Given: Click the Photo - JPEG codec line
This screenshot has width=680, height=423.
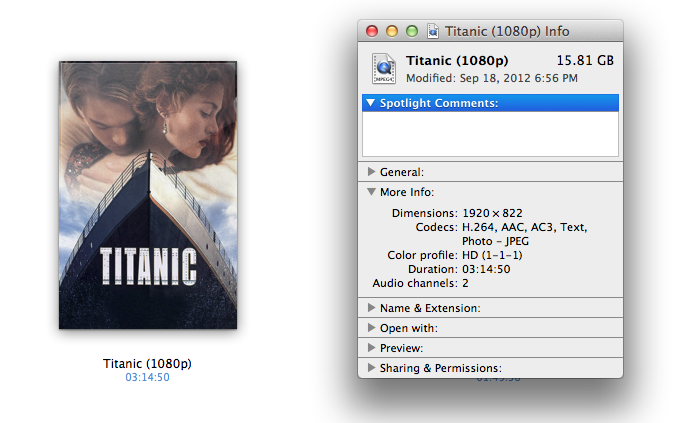Looking at the screenshot, I should click(x=495, y=241).
